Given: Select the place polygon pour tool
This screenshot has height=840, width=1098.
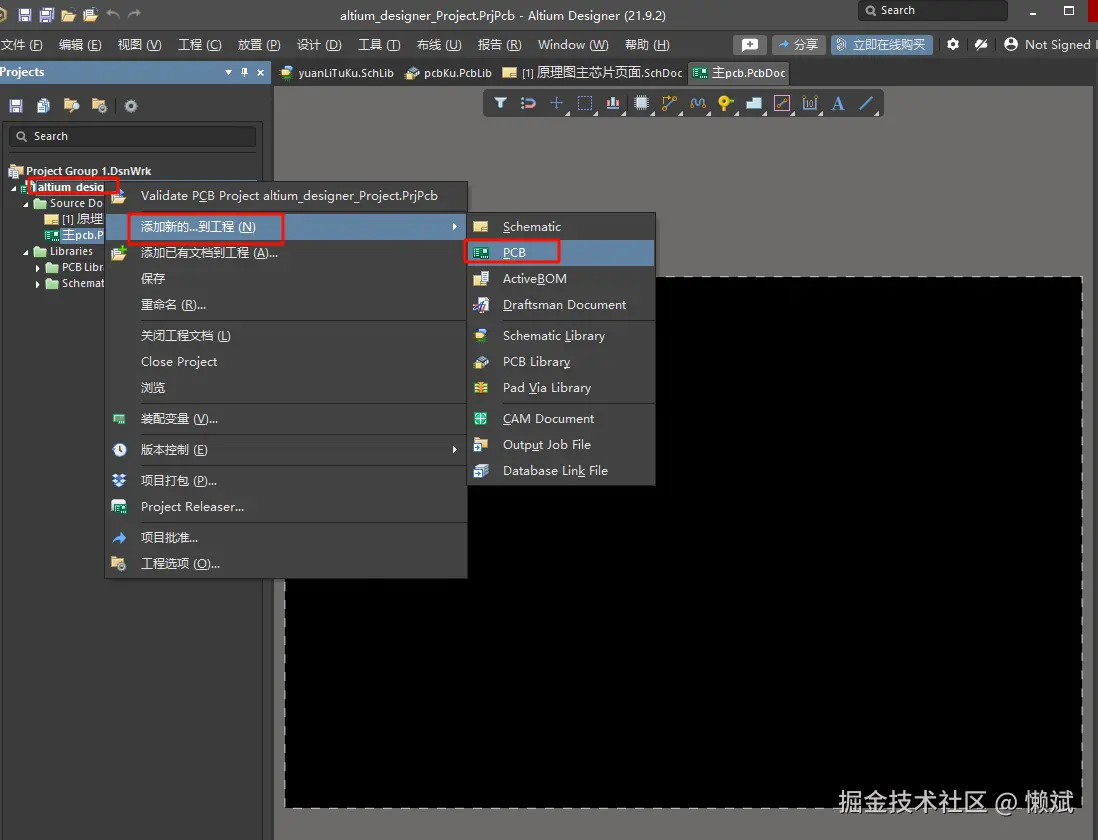Looking at the screenshot, I should pos(753,103).
